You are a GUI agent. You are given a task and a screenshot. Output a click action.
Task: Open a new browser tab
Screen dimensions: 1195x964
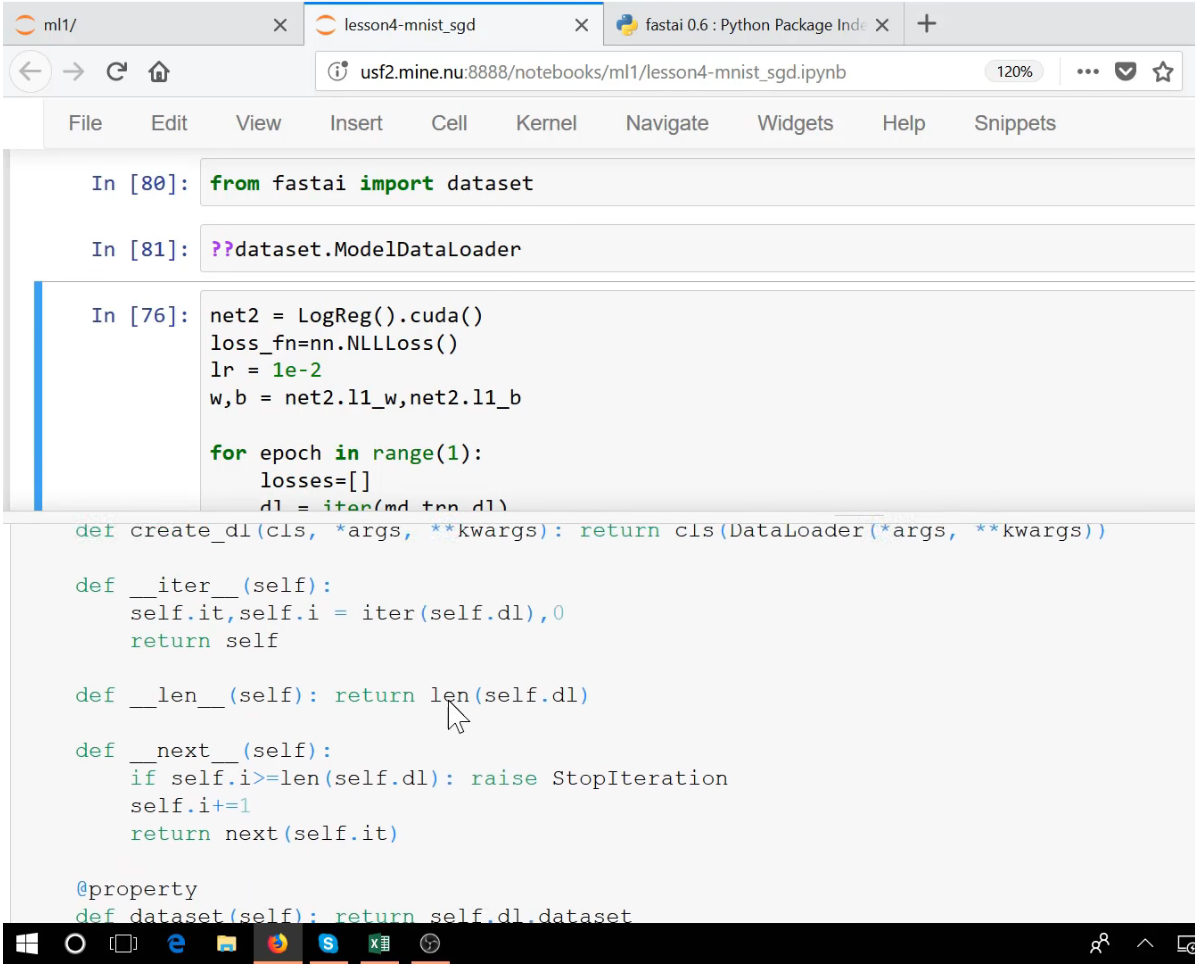pyautogui.click(x=929, y=23)
